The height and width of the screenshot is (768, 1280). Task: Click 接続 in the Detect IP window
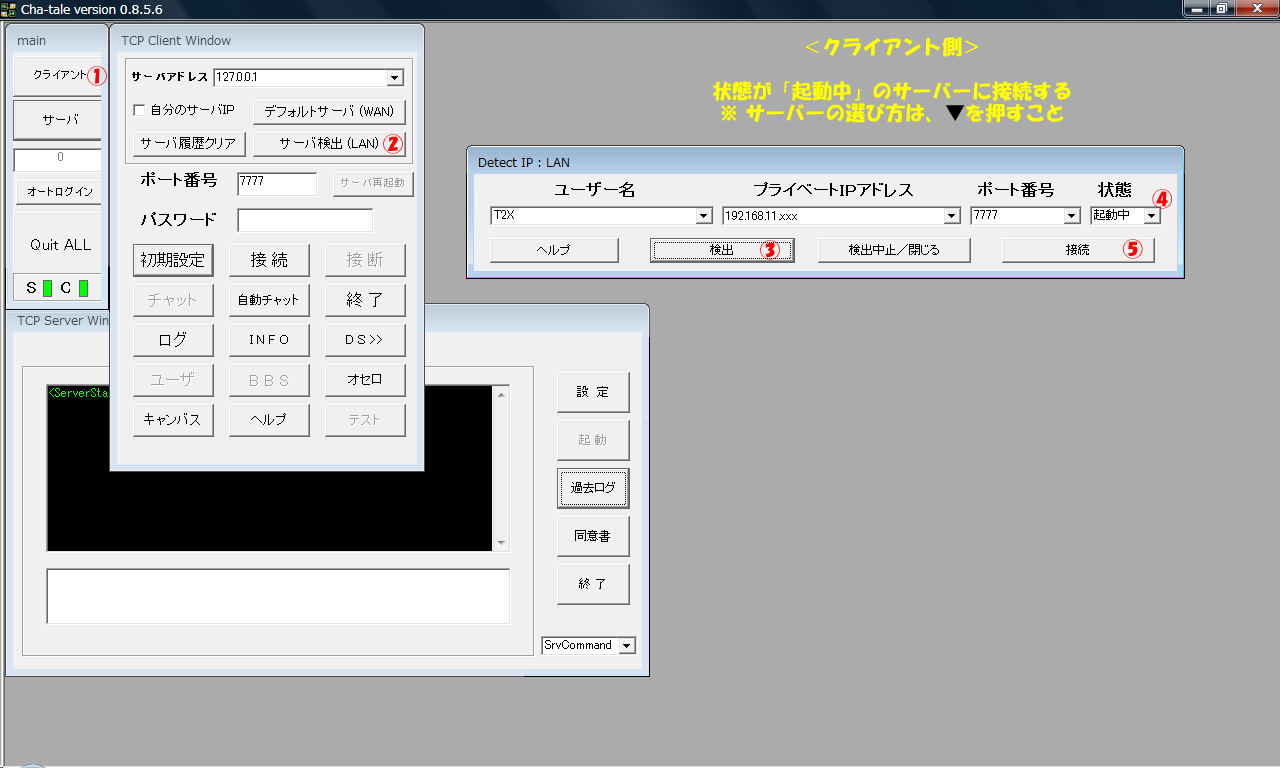click(x=1077, y=250)
